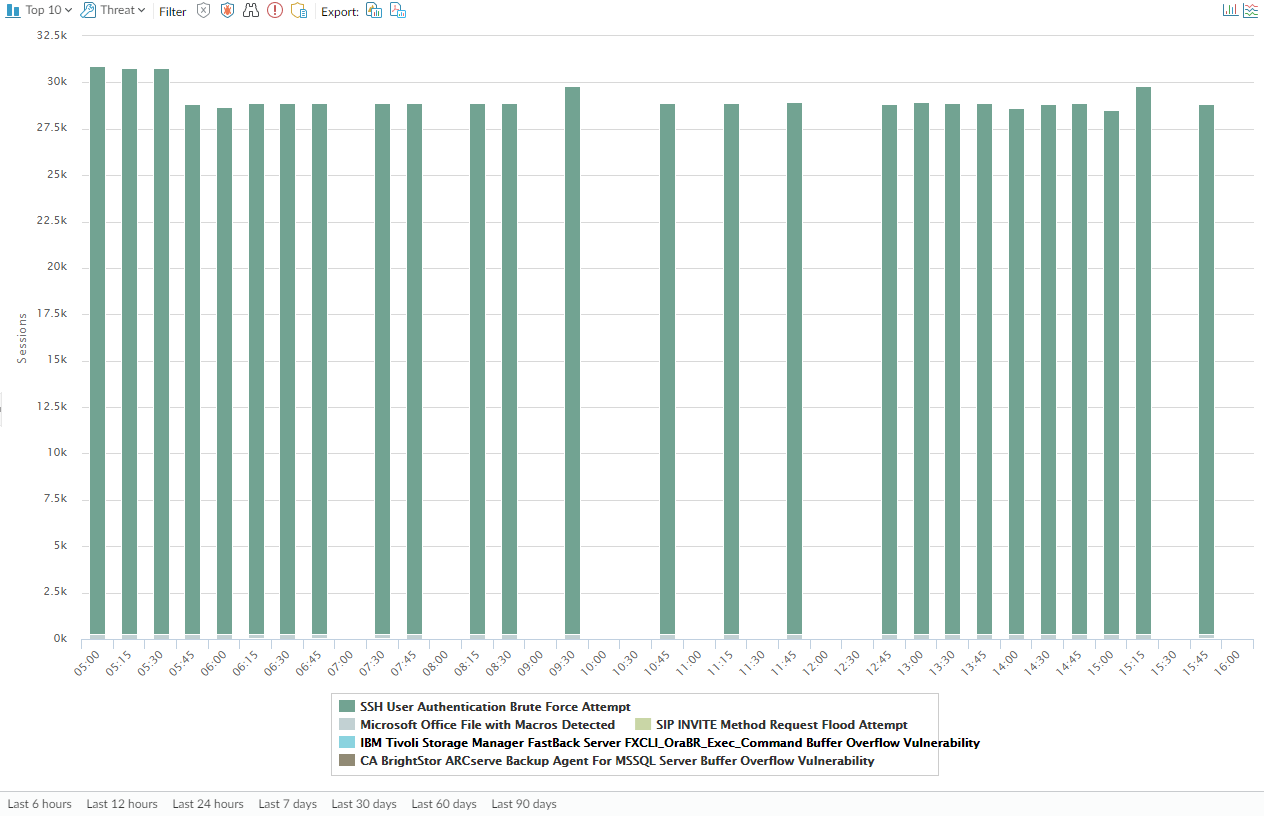
Task: Click the files filter shield-with-document icon
Action: tap(299, 11)
